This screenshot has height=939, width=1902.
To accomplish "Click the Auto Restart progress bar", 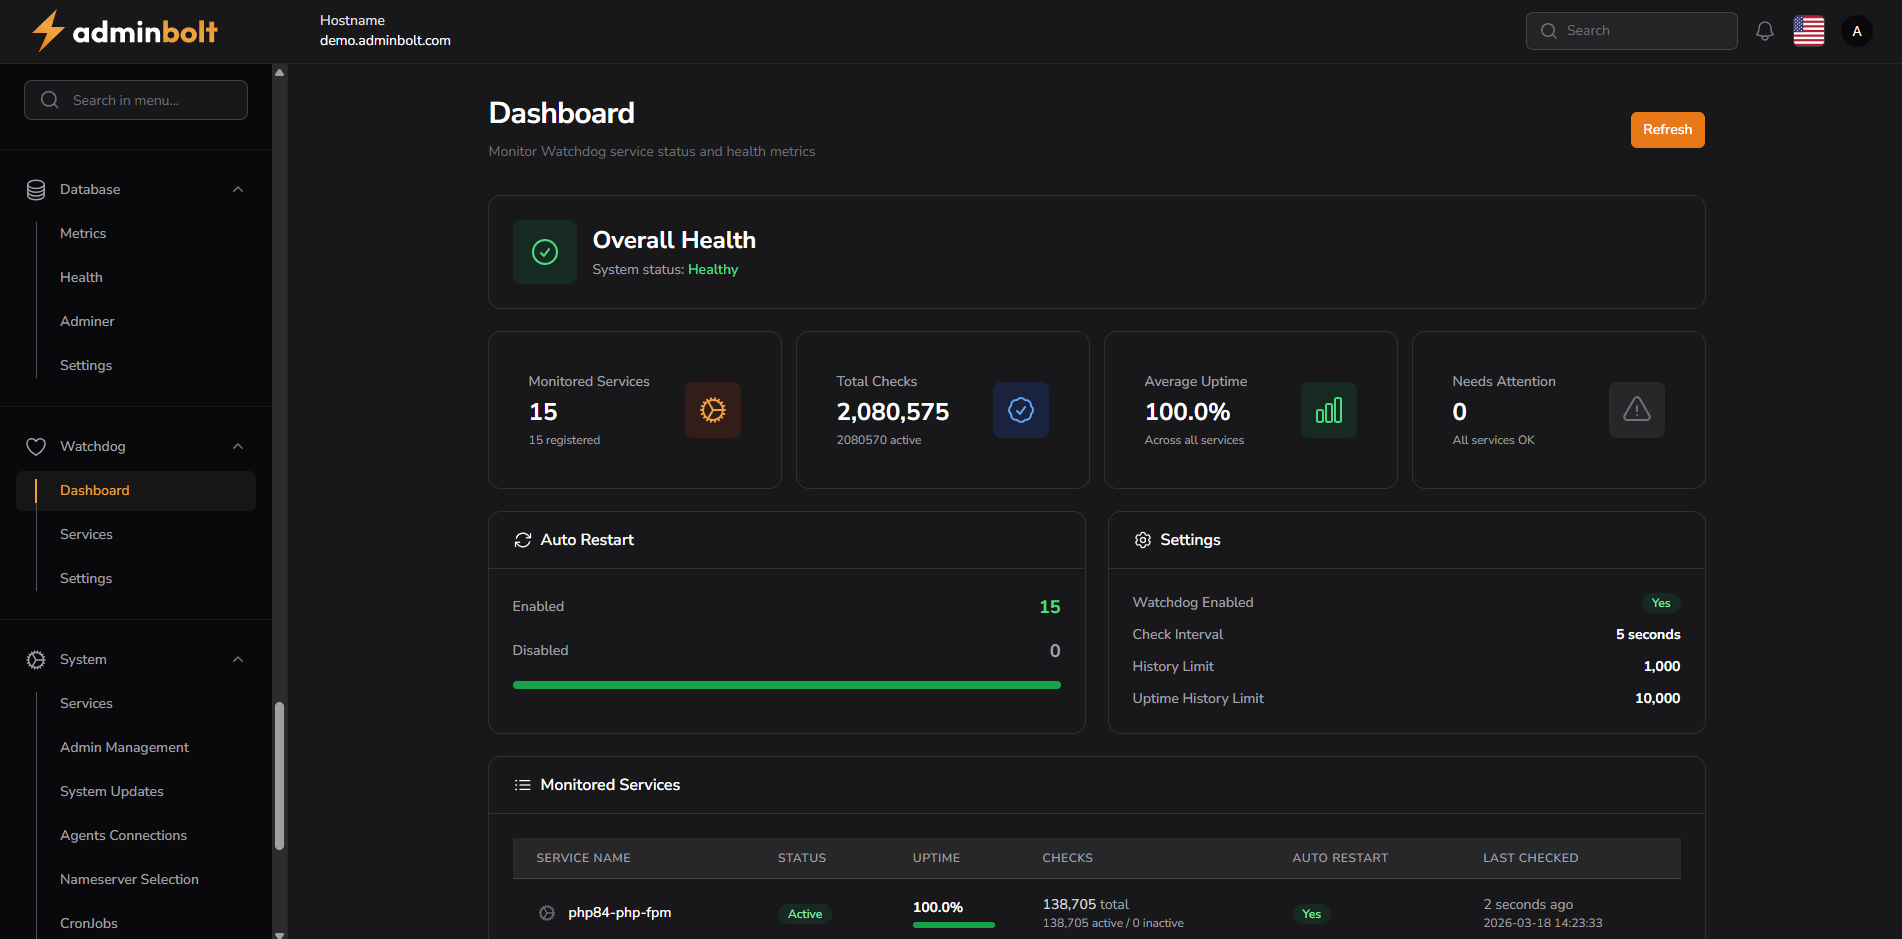I will tap(786, 684).
